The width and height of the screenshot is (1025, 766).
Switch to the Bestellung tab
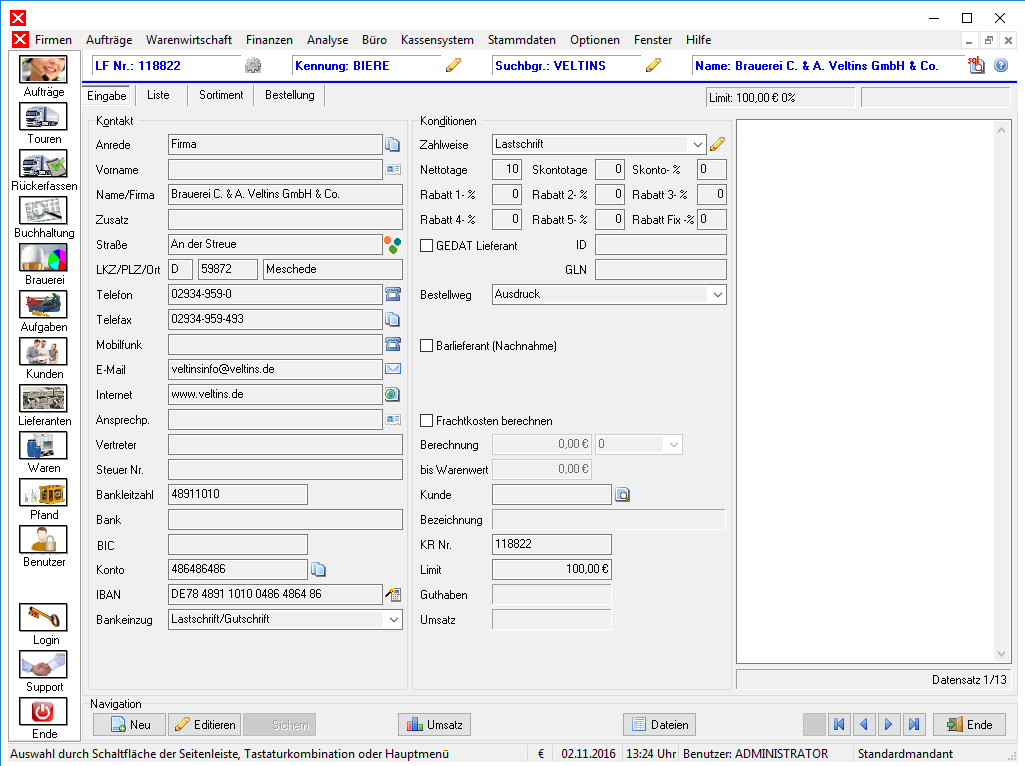pos(290,95)
